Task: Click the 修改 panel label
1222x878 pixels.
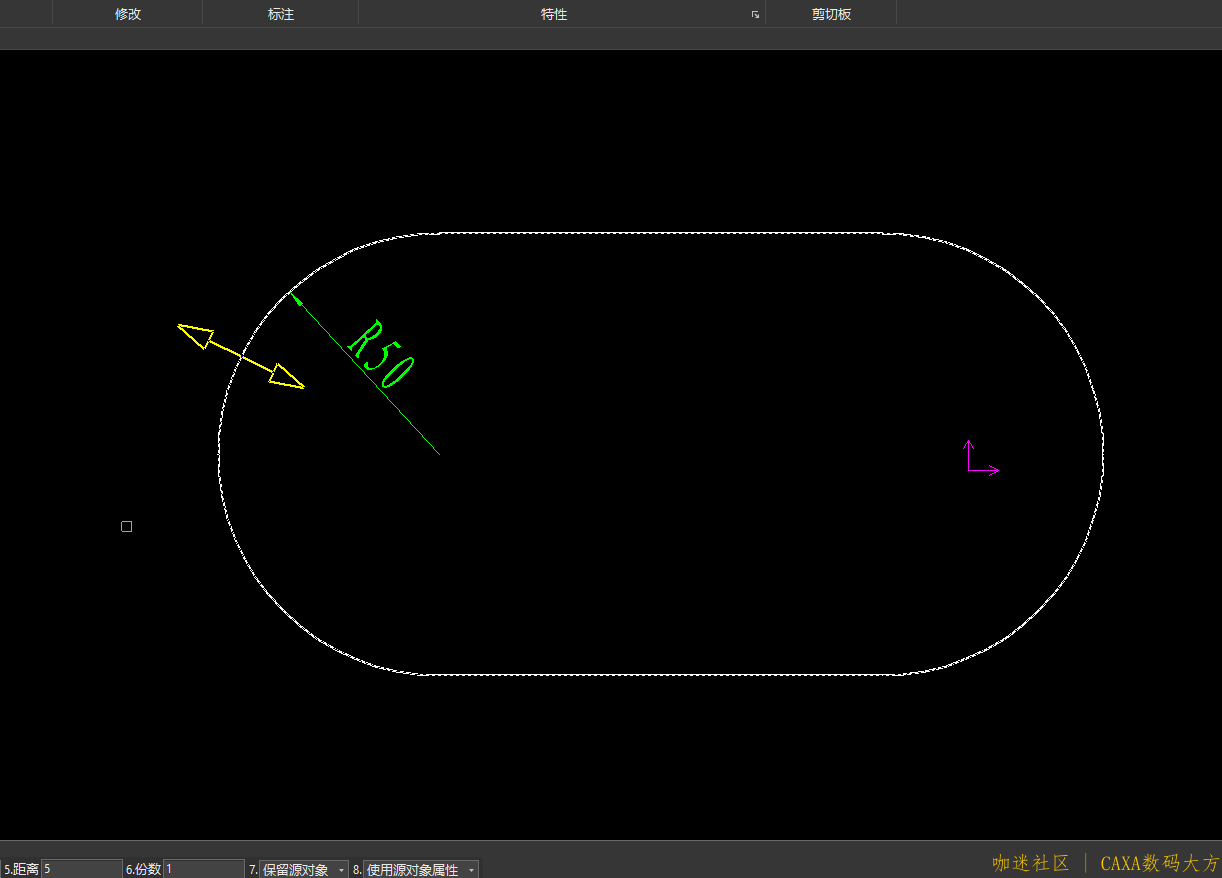Action: [128, 14]
